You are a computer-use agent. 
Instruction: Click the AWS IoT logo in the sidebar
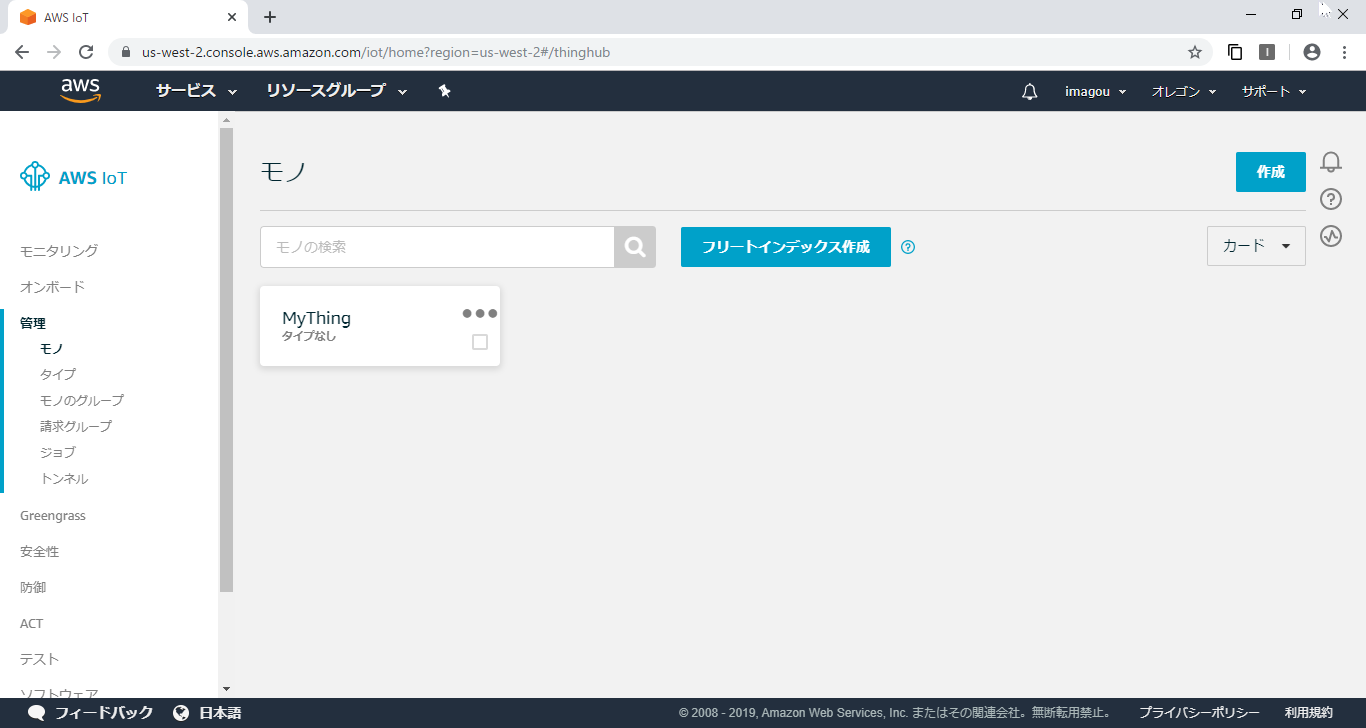pos(72,176)
